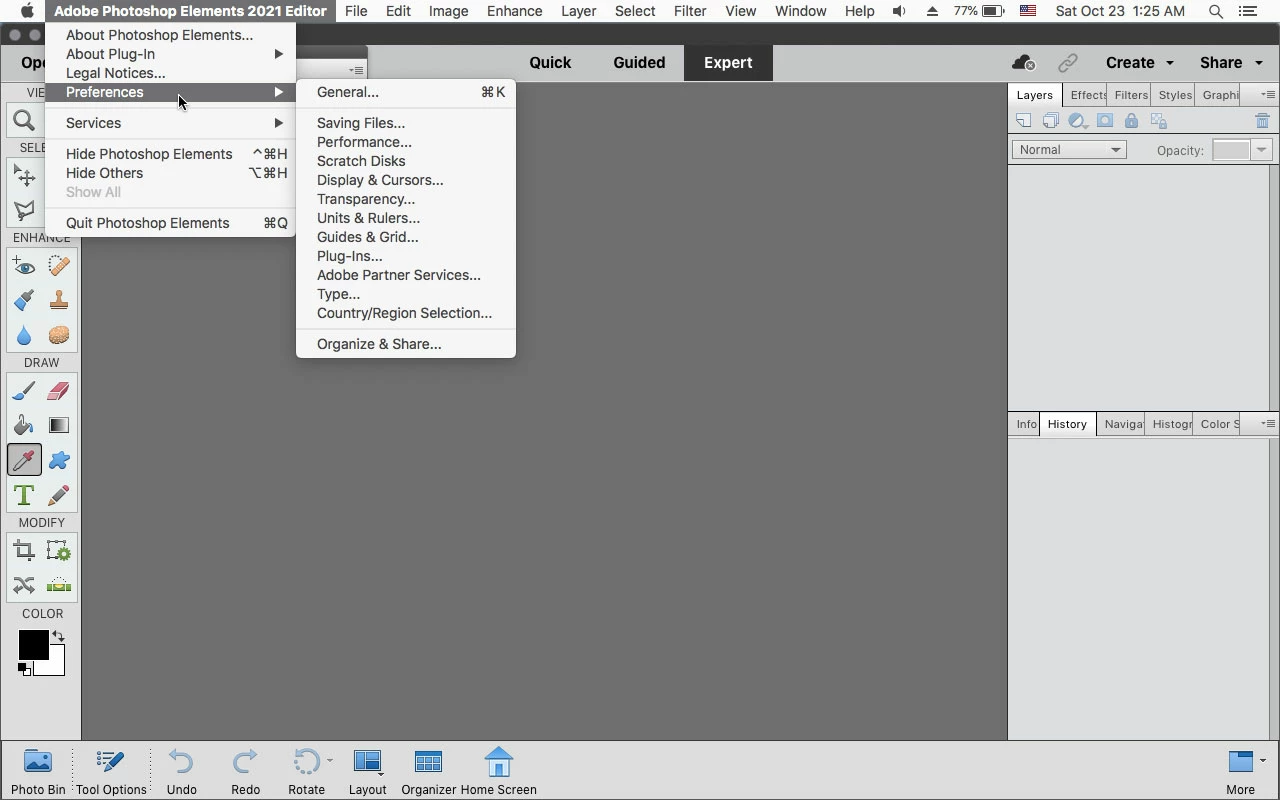Select the Type tool
1280x800 pixels.
click(x=24, y=495)
